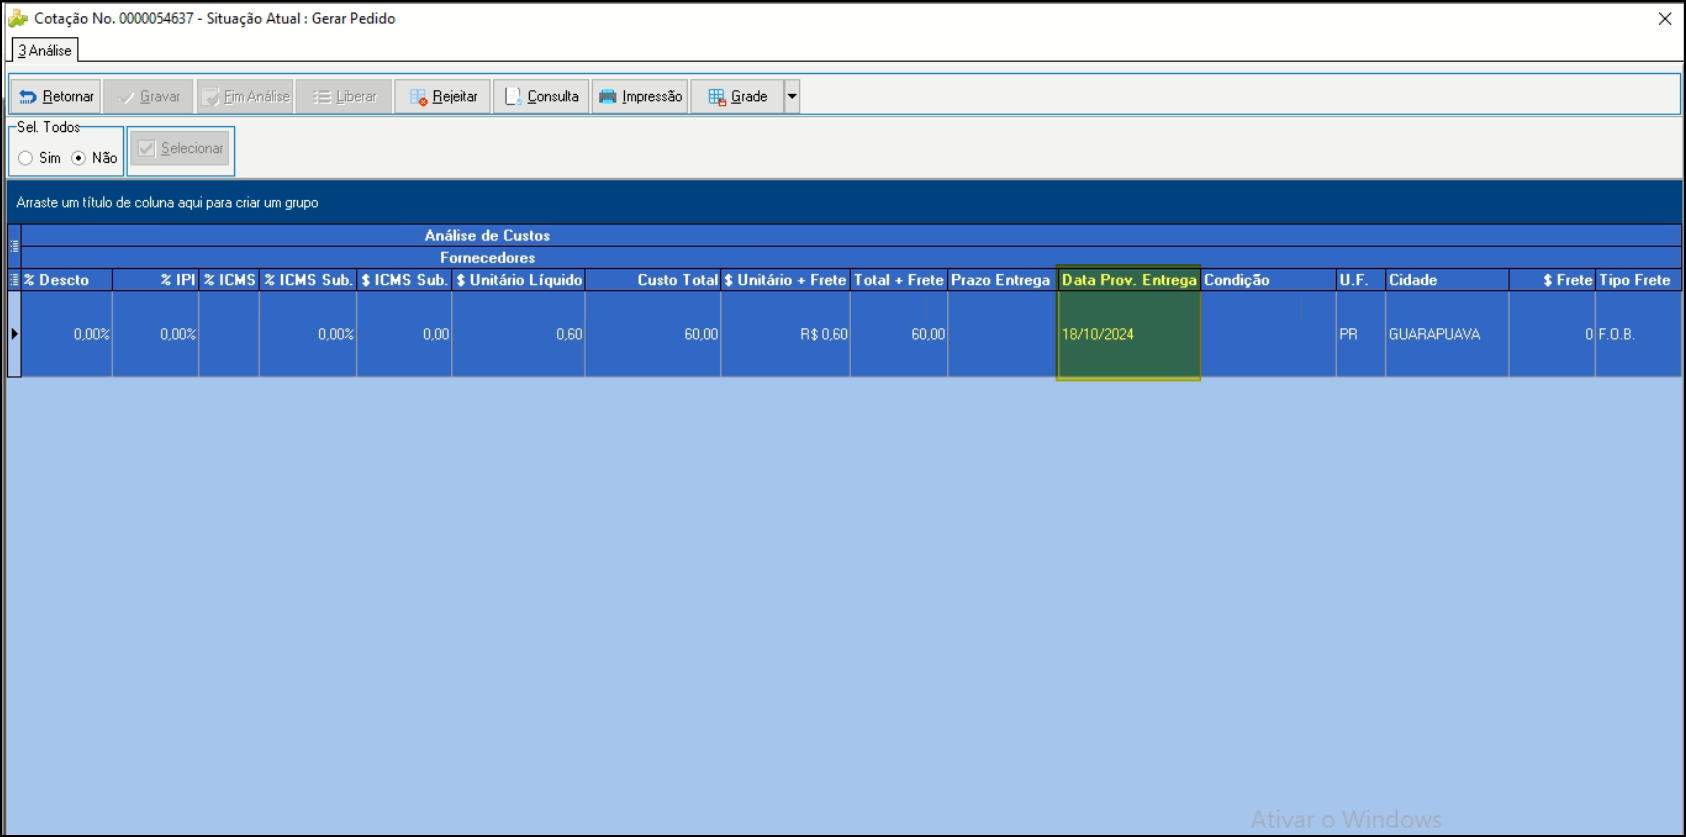Click the Tipo Frete column header

pyautogui.click(x=1638, y=280)
